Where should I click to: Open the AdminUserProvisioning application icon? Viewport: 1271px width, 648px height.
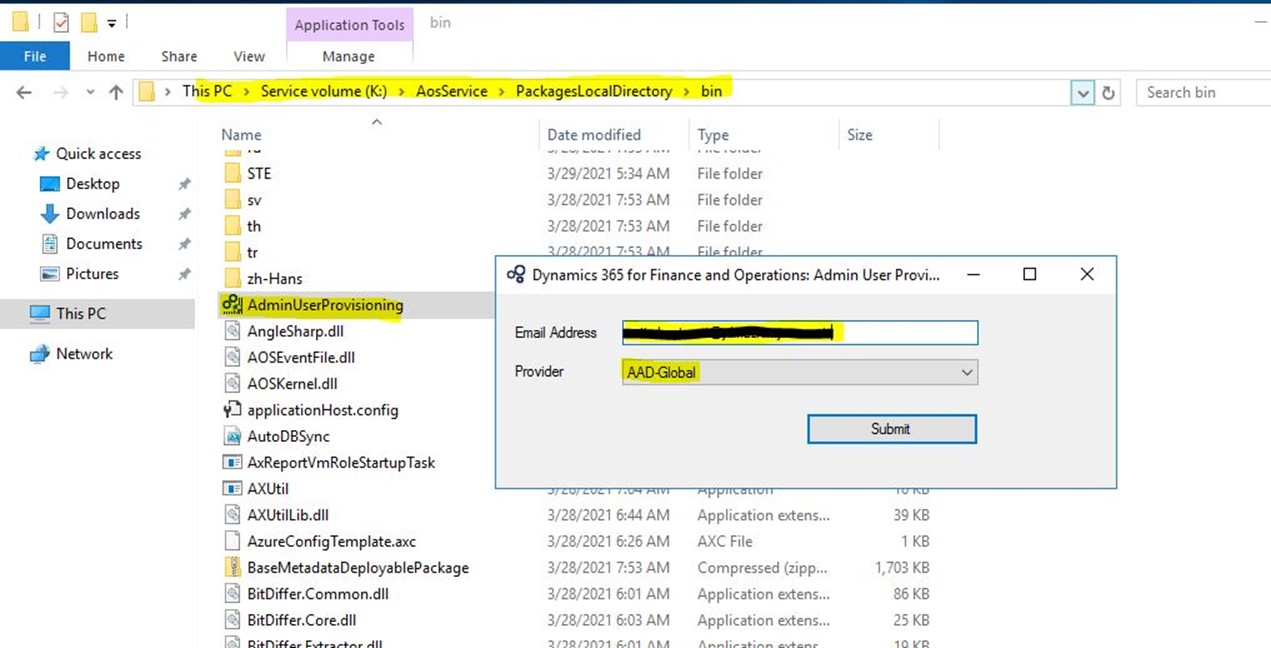tap(232, 305)
